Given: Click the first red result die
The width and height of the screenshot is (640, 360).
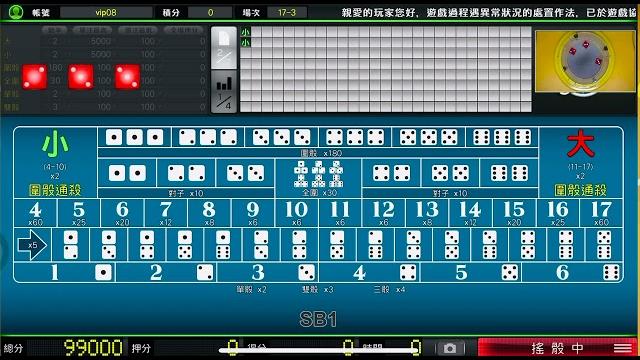Looking at the screenshot, I should pyautogui.click(x=35, y=77).
